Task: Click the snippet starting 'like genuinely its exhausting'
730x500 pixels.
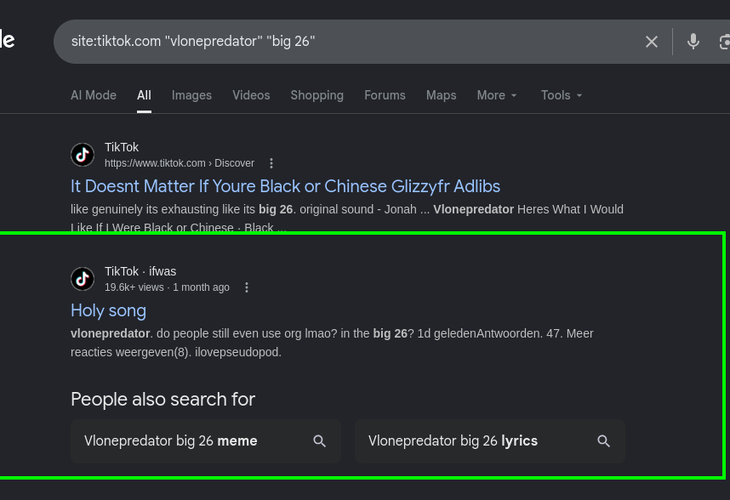Action: (347, 218)
